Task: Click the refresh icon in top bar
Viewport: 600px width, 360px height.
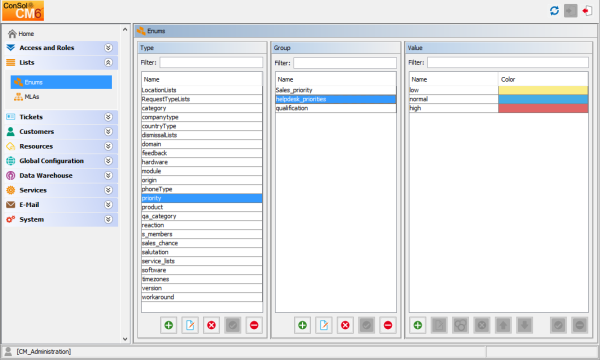Action: 554,10
